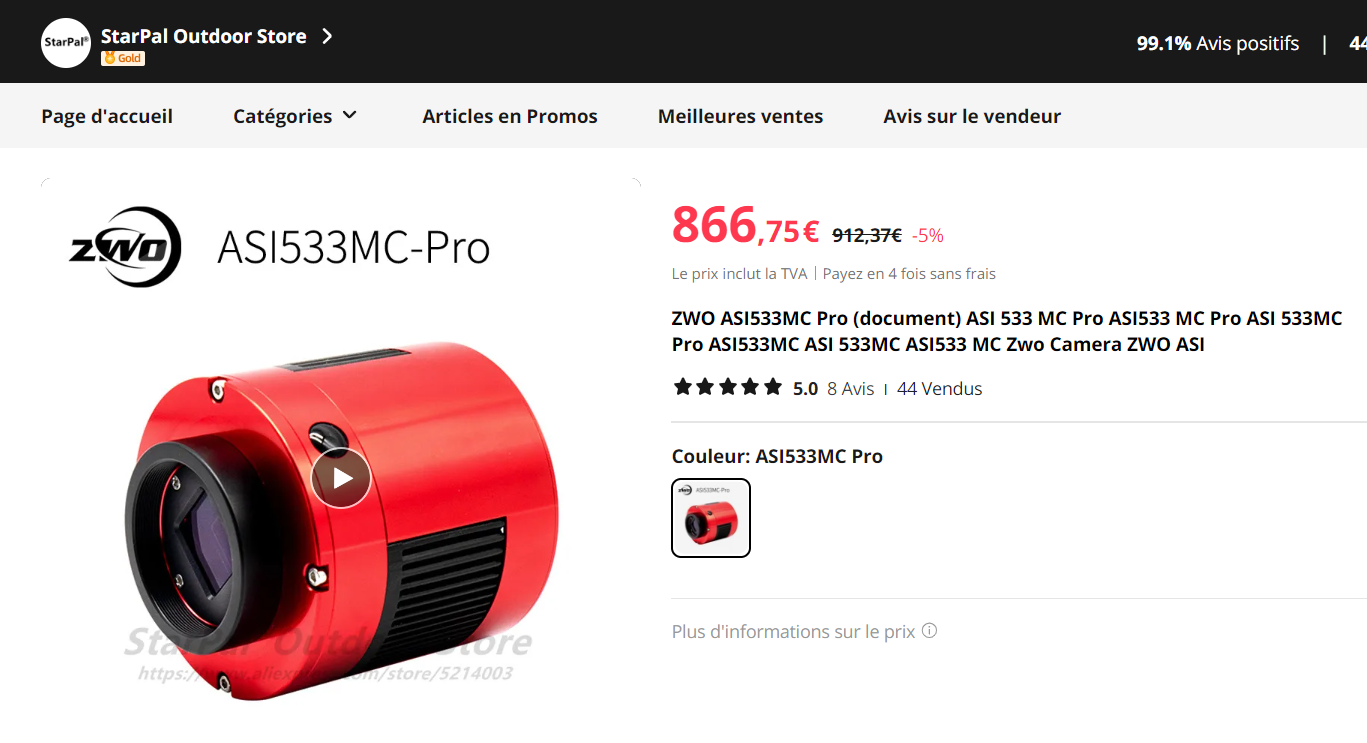Open Meilleures ventes tab
Image resolution: width=1367 pixels, height=743 pixels.
tap(740, 116)
